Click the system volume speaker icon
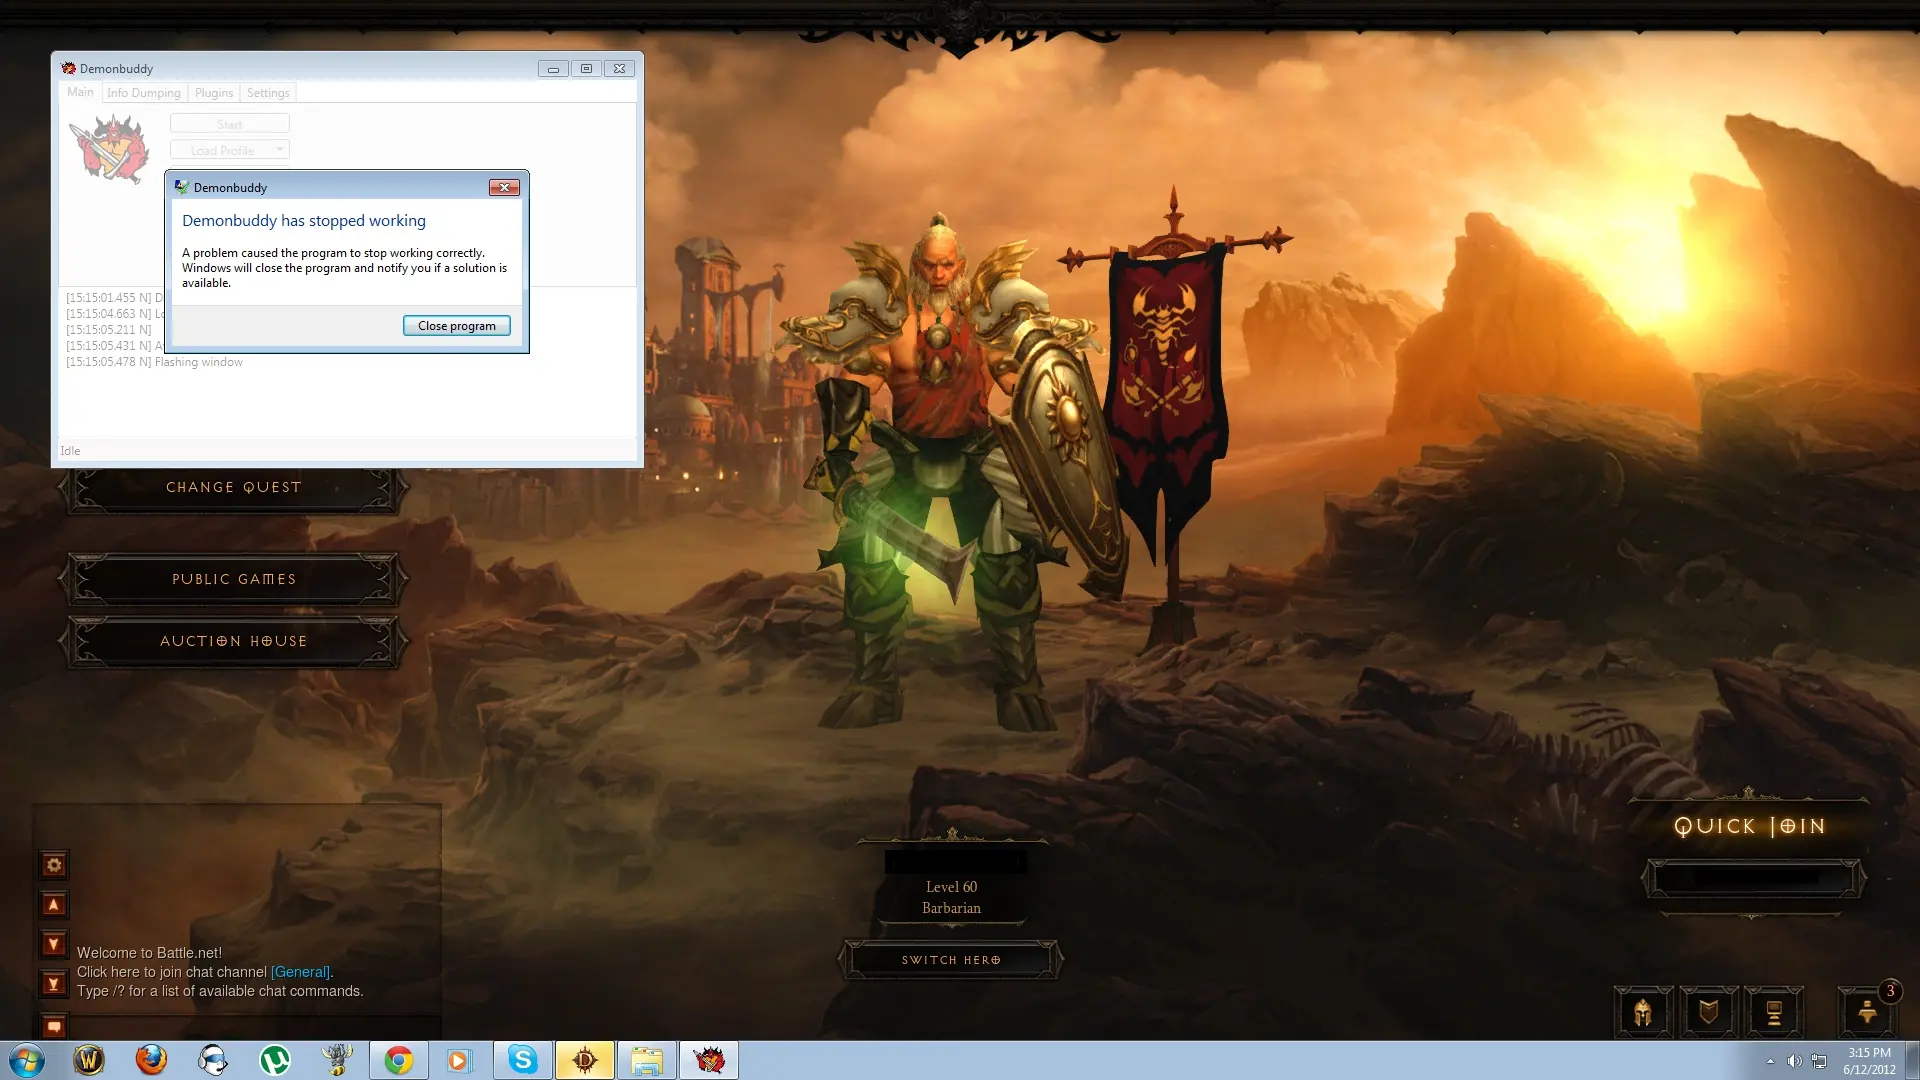Screen dimensions: 1920x1080 pos(1794,1061)
